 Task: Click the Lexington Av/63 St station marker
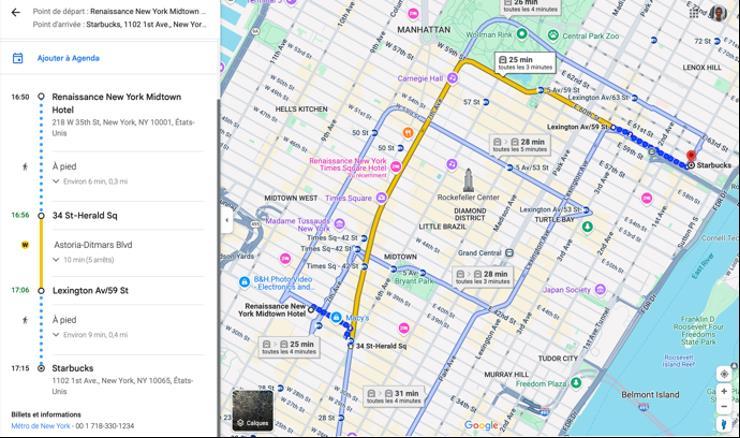point(635,98)
